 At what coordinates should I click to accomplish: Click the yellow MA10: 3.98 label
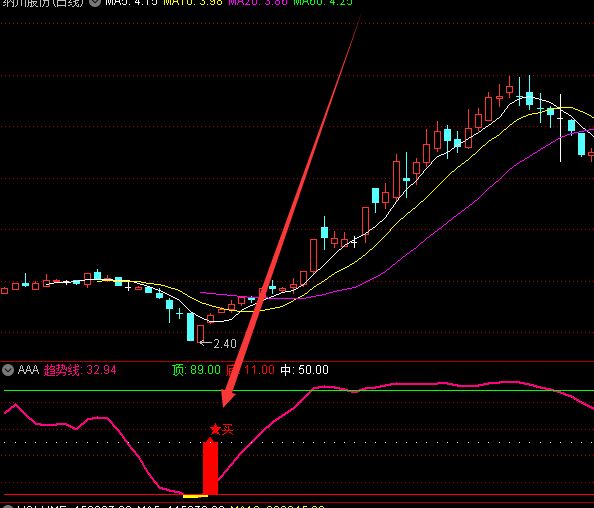(x=193, y=2)
